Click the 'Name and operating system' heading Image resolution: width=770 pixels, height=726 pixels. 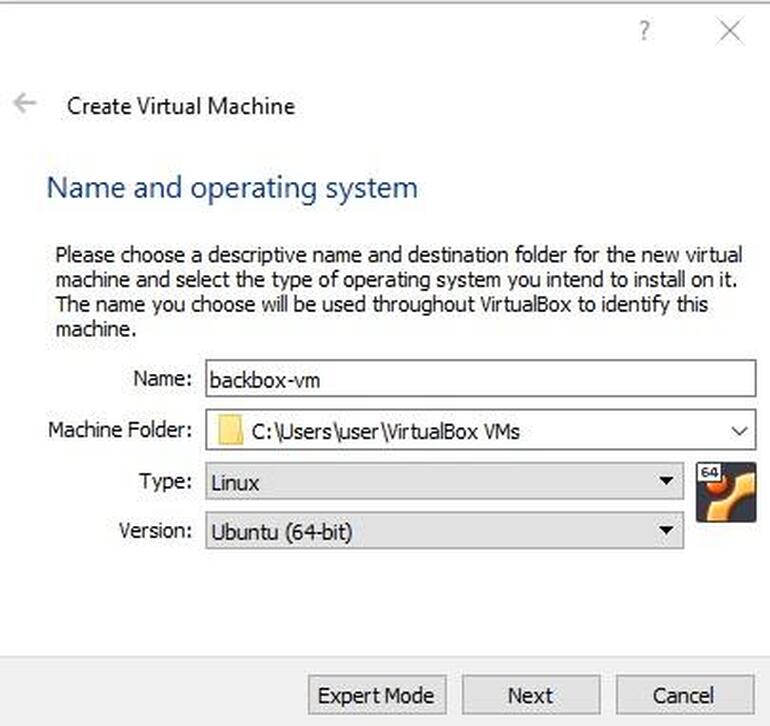tap(232, 189)
